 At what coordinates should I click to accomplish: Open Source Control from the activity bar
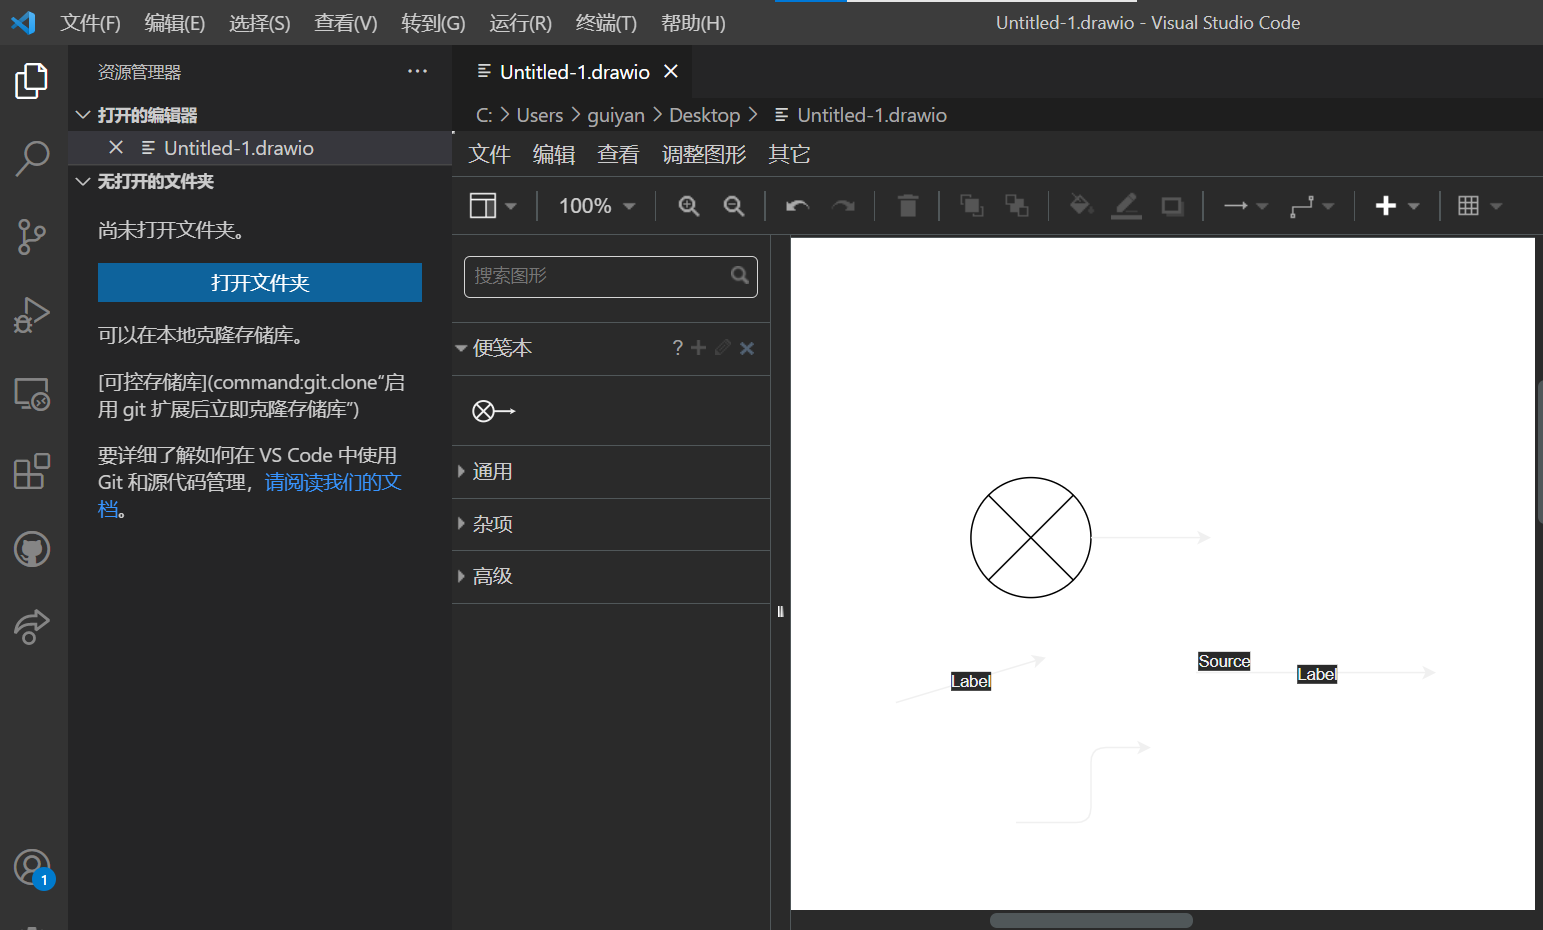pos(32,237)
